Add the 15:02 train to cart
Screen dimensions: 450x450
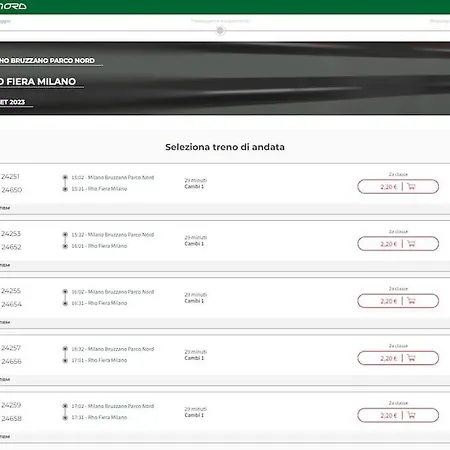[411, 187]
